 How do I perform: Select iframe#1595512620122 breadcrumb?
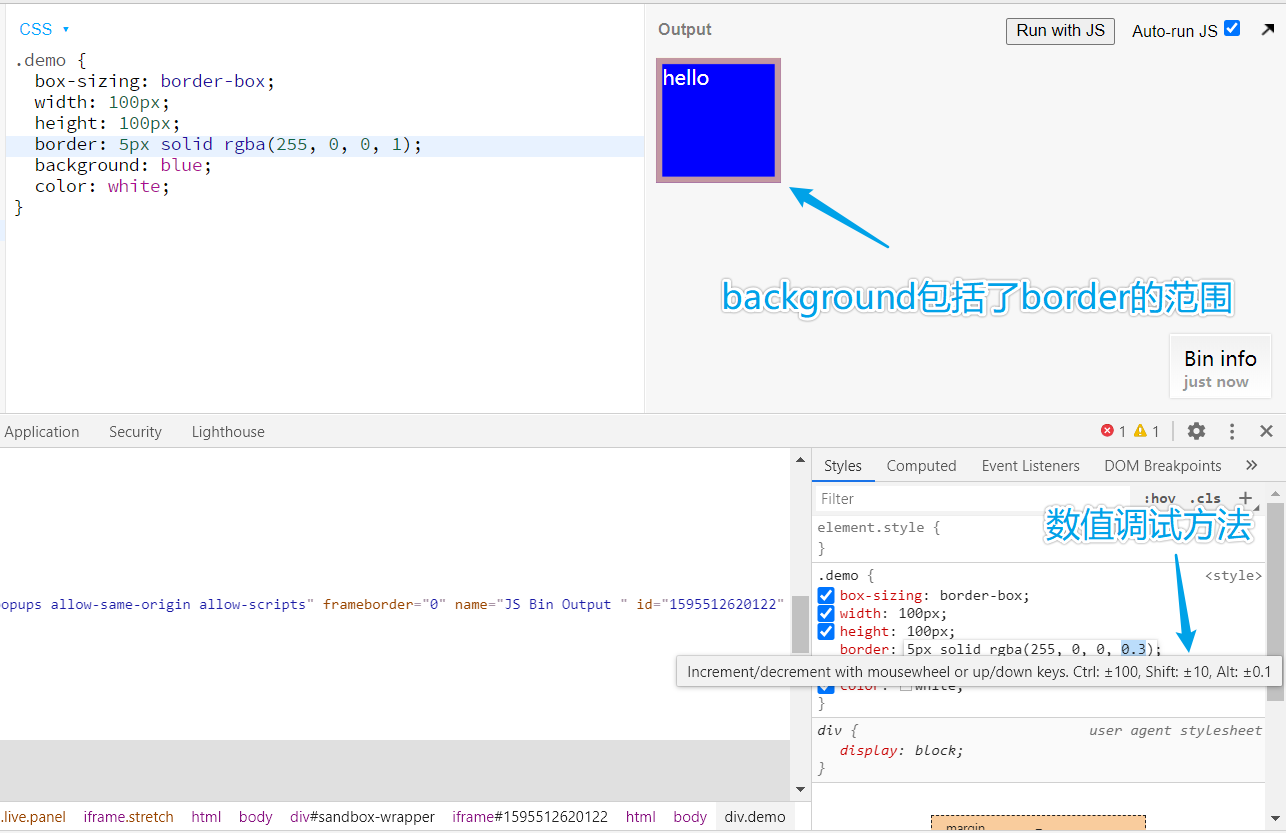[530, 817]
